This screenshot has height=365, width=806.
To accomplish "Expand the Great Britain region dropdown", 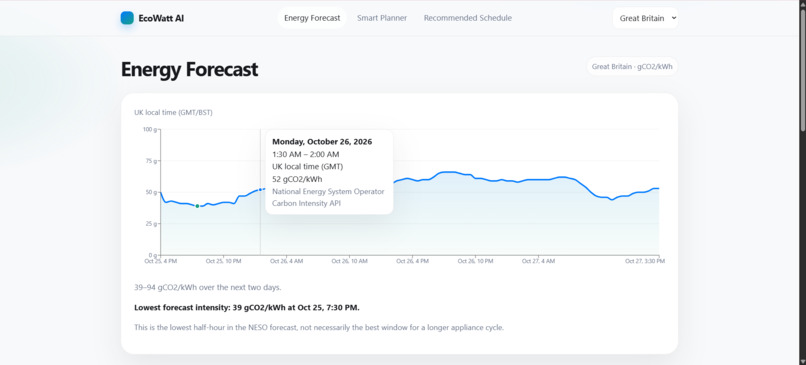I will point(645,18).
